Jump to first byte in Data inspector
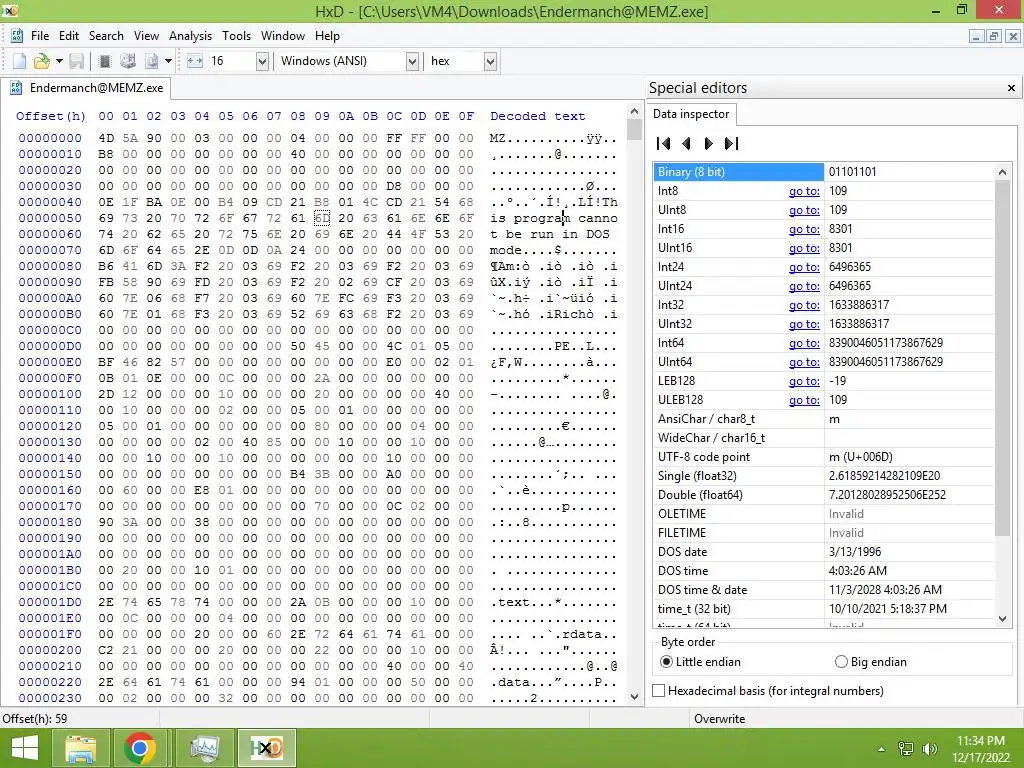This screenshot has height=768, width=1024. pyautogui.click(x=664, y=143)
